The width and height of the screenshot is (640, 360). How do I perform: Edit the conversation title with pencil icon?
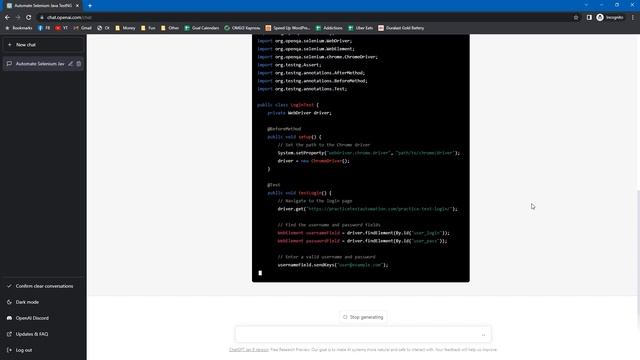pyautogui.click(x=71, y=64)
